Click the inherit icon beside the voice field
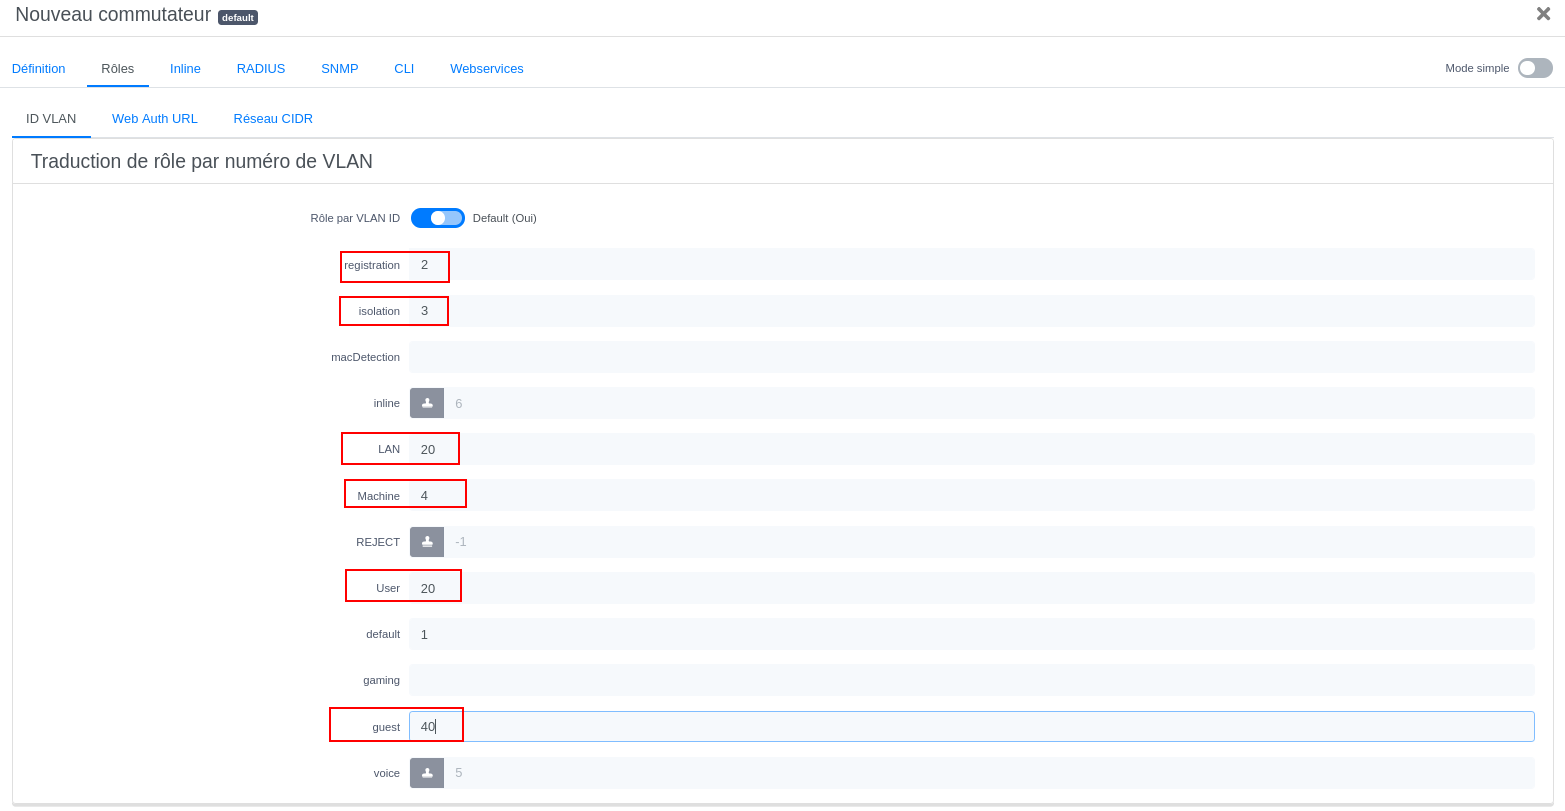 pyautogui.click(x=427, y=773)
